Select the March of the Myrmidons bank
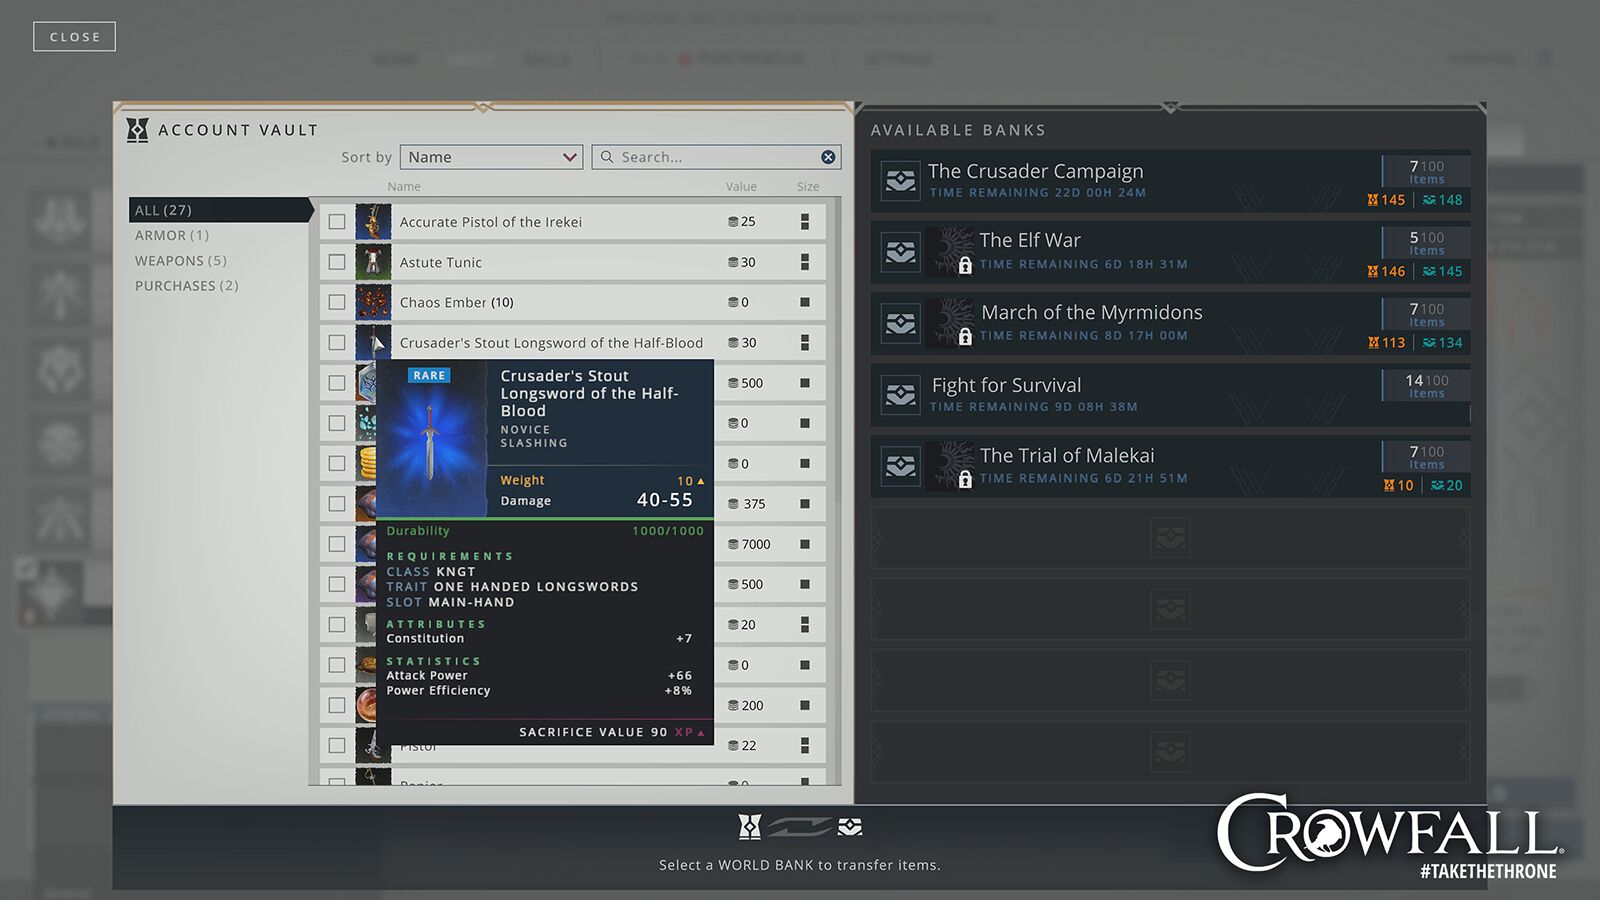Image resolution: width=1600 pixels, height=900 pixels. (1171, 323)
